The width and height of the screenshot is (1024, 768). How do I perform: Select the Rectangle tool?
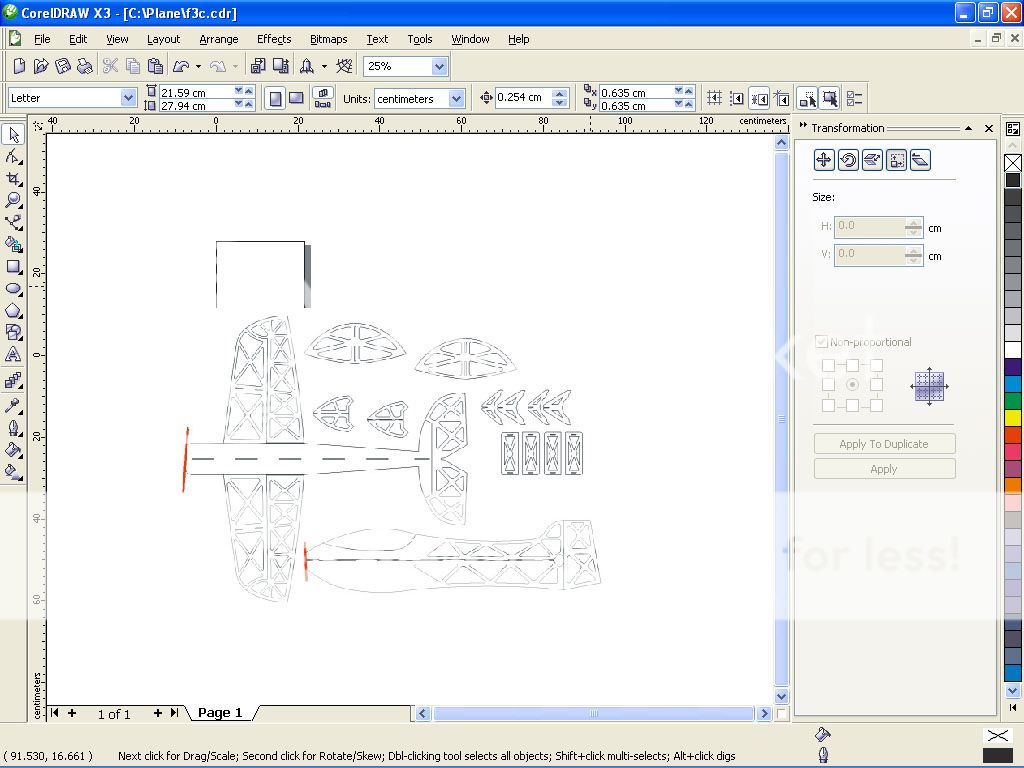tap(13, 266)
